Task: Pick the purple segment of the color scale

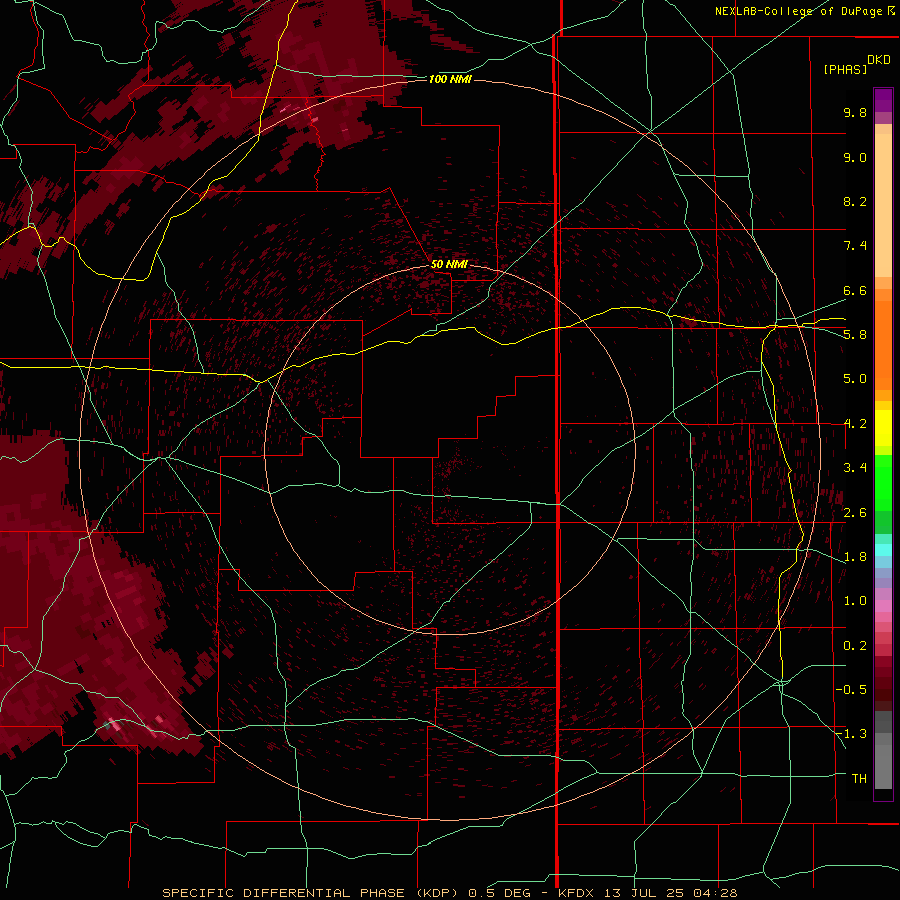Action: coord(883,100)
